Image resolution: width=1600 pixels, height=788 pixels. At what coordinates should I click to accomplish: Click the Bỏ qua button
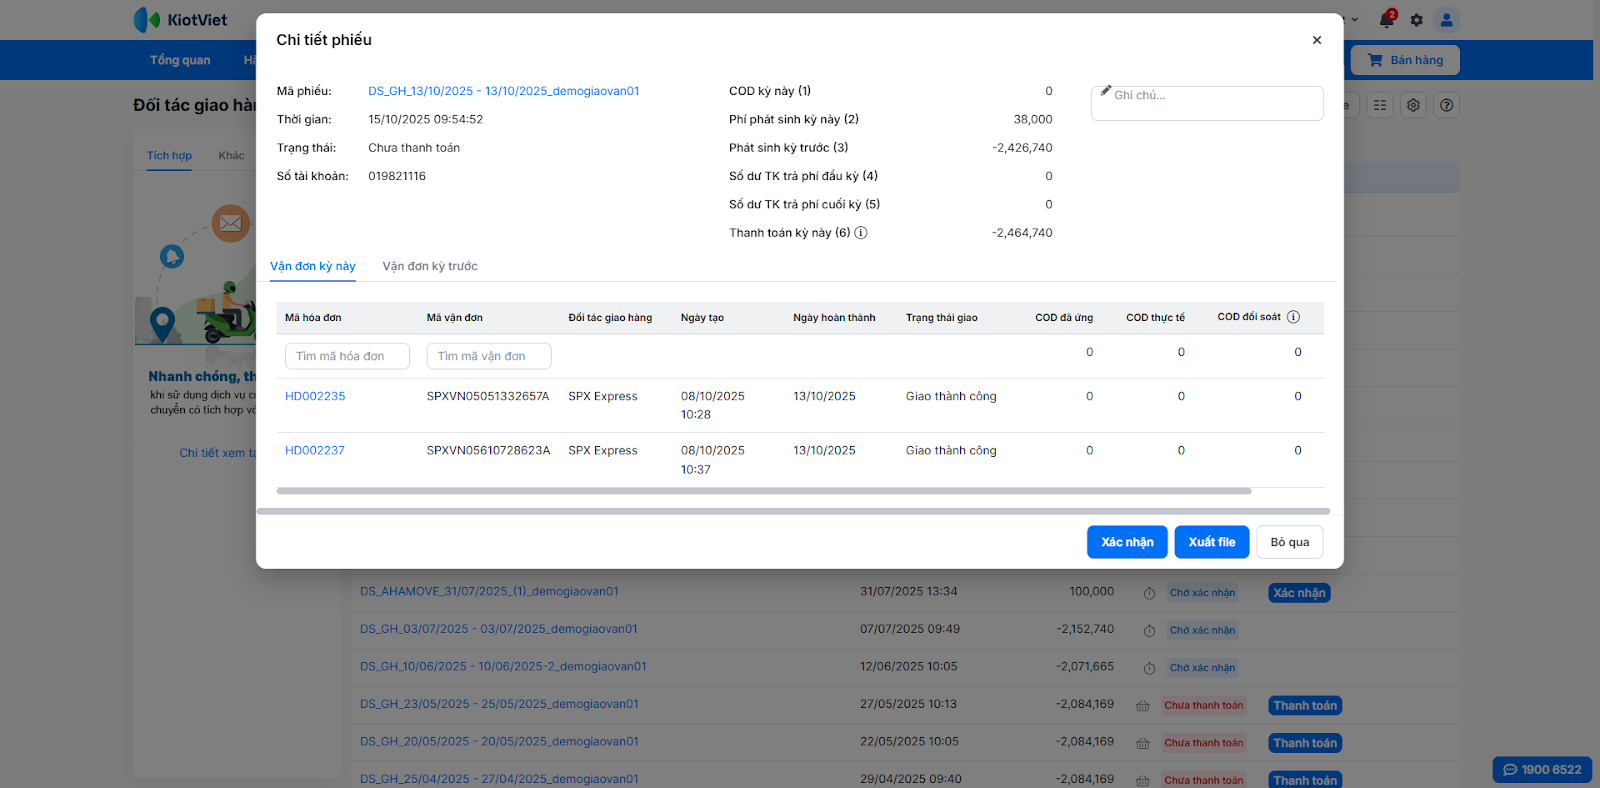[x=1289, y=542]
